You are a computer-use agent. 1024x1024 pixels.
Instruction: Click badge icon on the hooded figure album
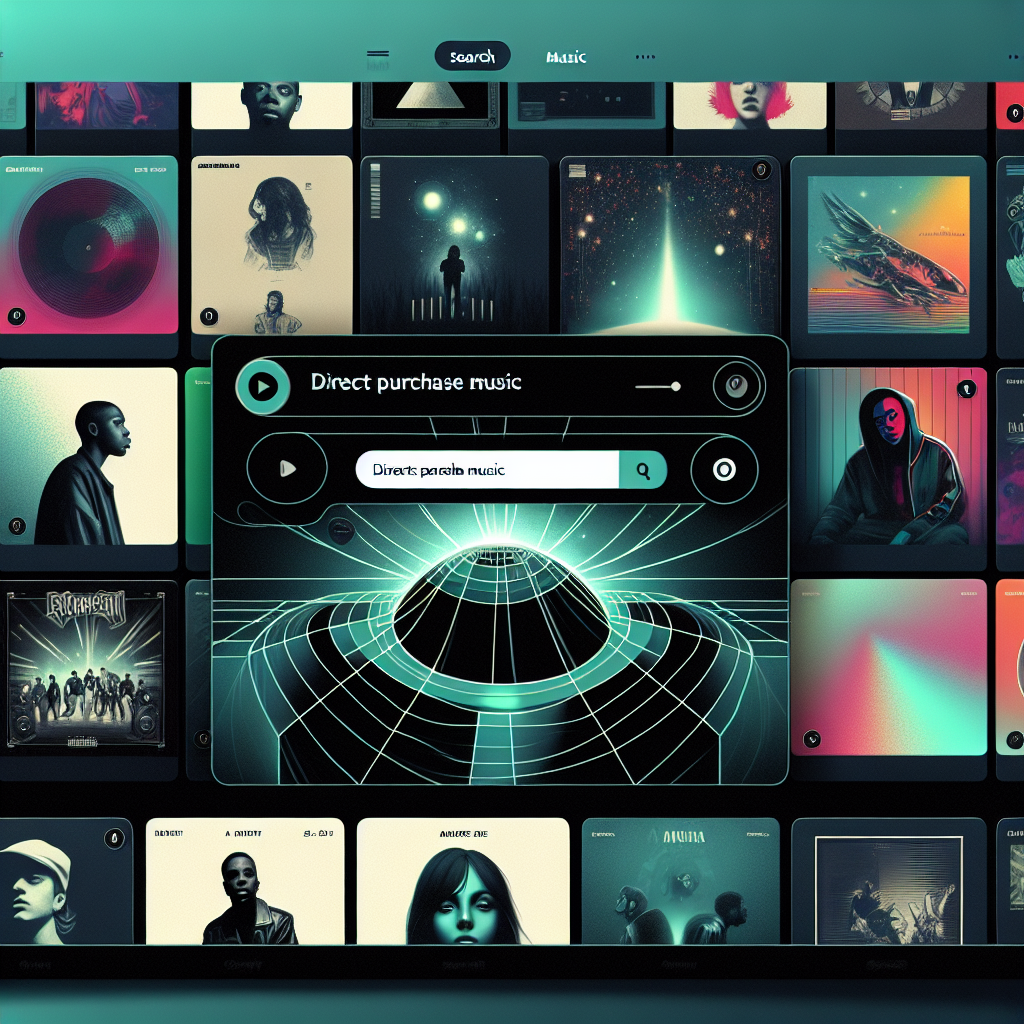pyautogui.click(x=966, y=388)
